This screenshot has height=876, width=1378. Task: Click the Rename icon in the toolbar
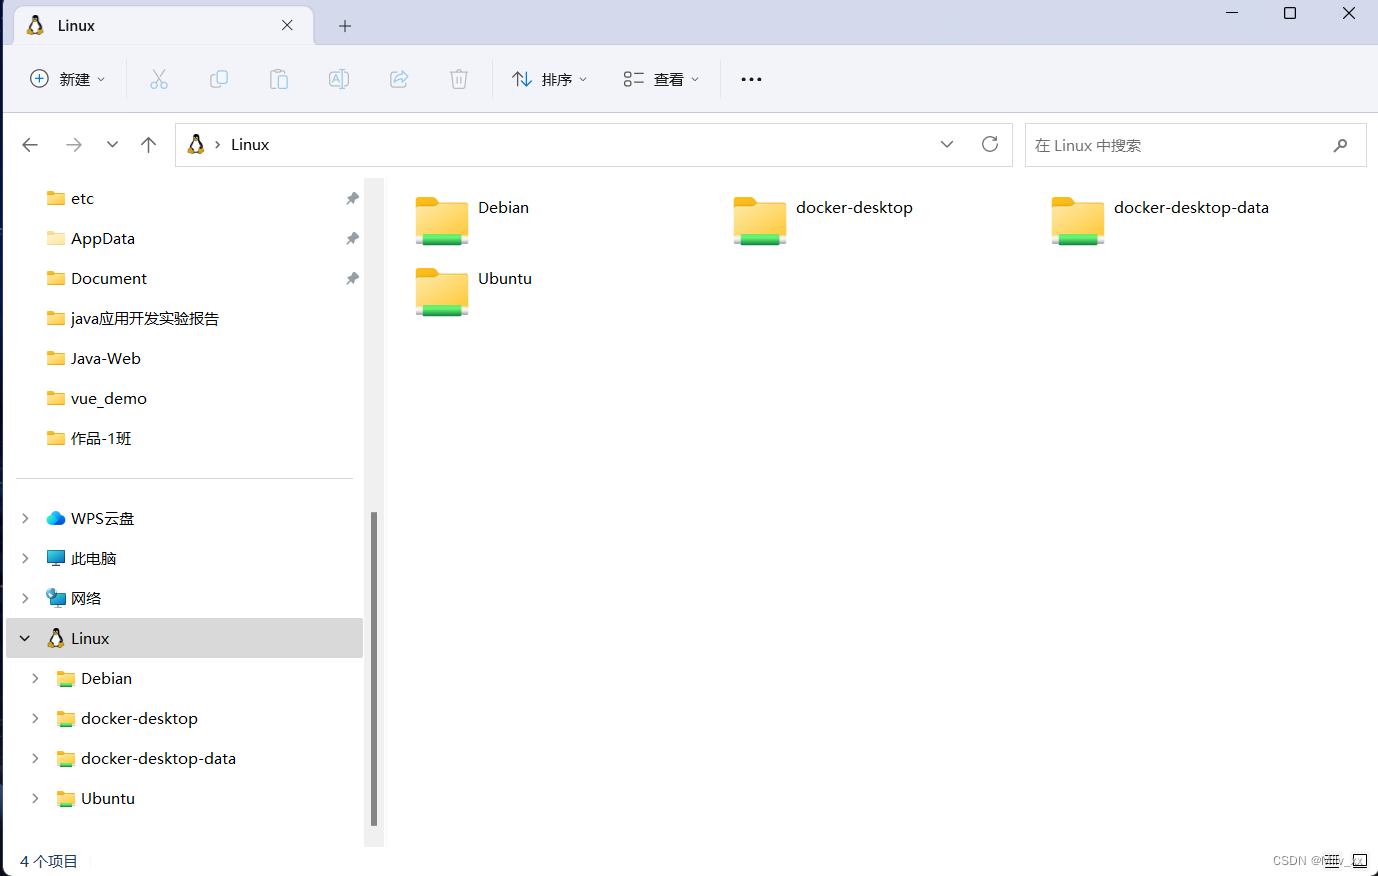[x=339, y=79]
